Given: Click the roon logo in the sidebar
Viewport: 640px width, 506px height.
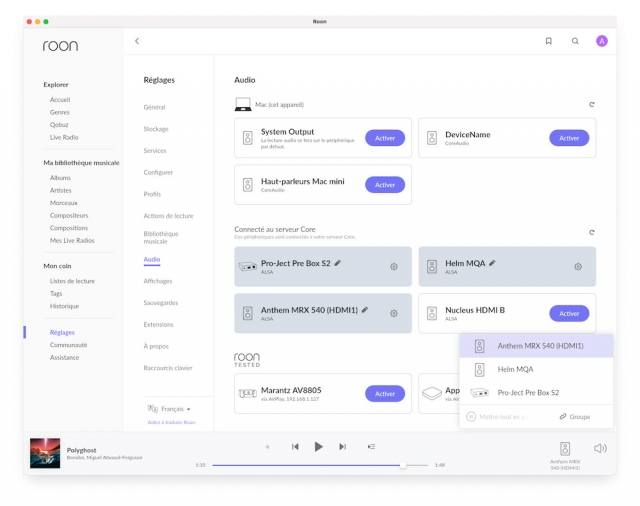Looking at the screenshot, I should point(60,46).
